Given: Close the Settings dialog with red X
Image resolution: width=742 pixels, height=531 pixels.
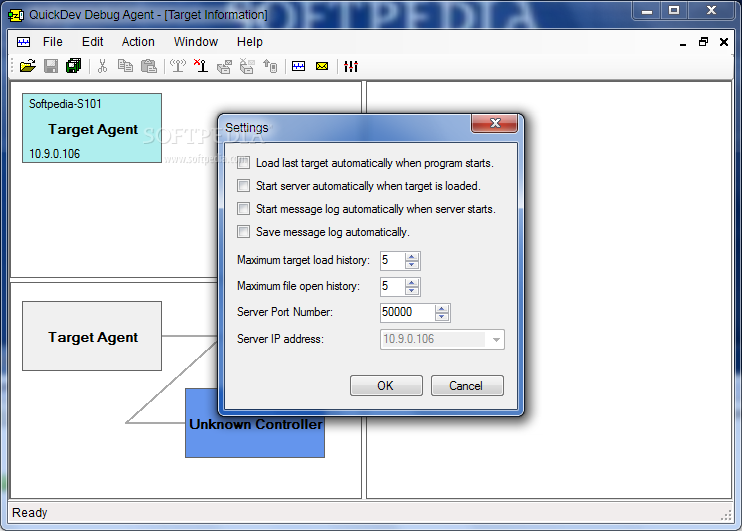Looking at the screenshot, I should [x=495, y=123].
